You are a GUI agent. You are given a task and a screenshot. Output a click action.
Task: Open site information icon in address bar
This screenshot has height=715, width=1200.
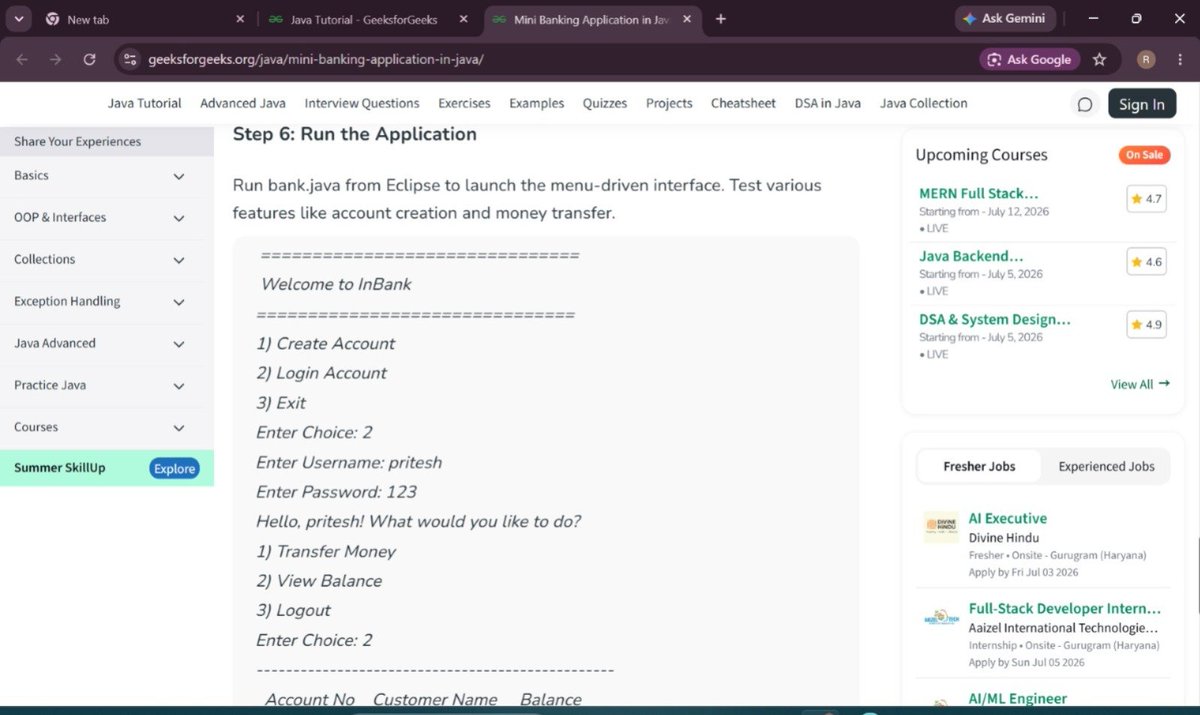point(129,59)
